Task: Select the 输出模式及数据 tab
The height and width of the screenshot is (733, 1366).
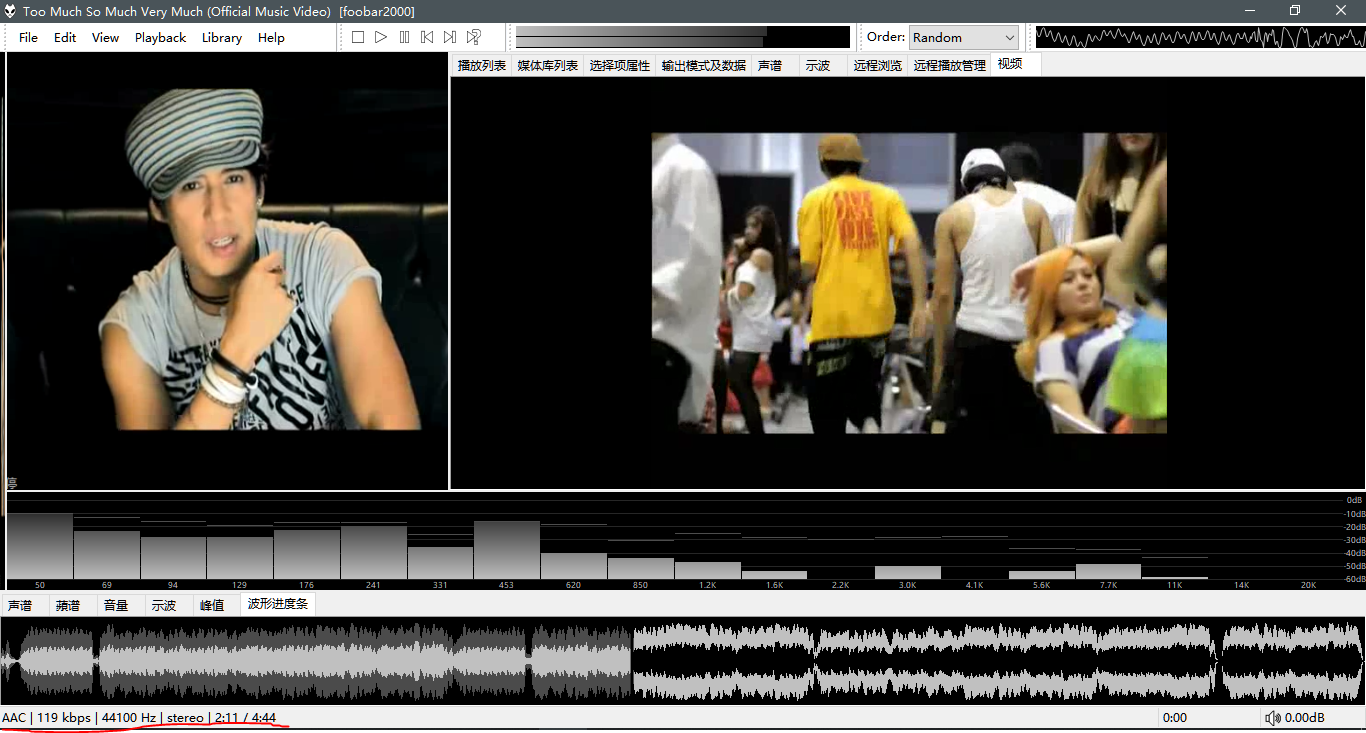Action: [x=703, y=65]
